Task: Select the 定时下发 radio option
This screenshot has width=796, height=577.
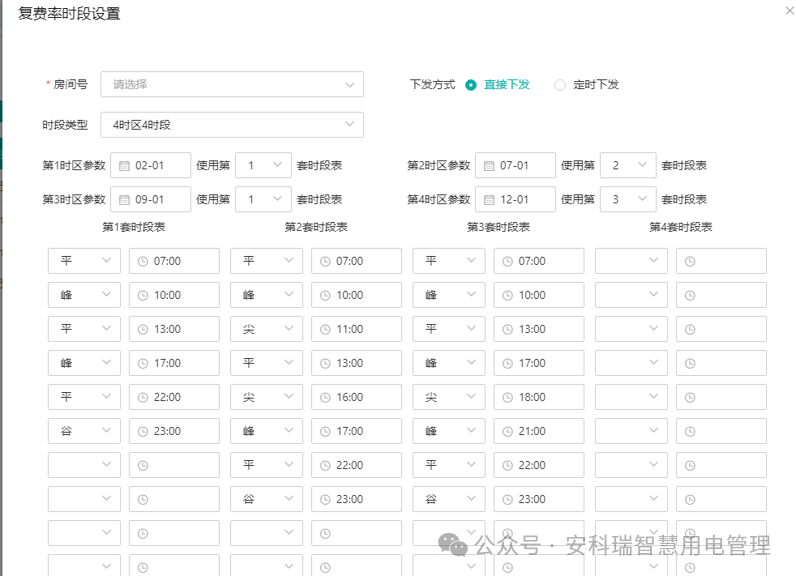Action: tap(586, 85)
